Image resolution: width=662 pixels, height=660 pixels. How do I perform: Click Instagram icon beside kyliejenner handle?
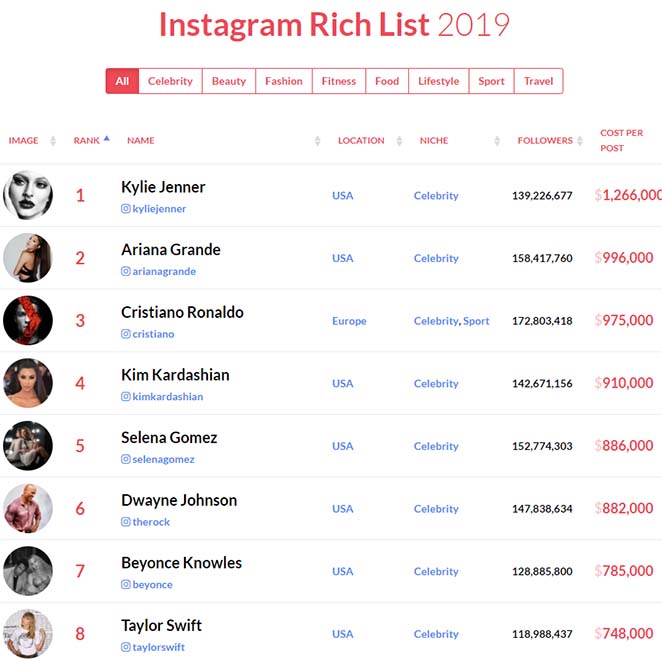coord(125,209)
